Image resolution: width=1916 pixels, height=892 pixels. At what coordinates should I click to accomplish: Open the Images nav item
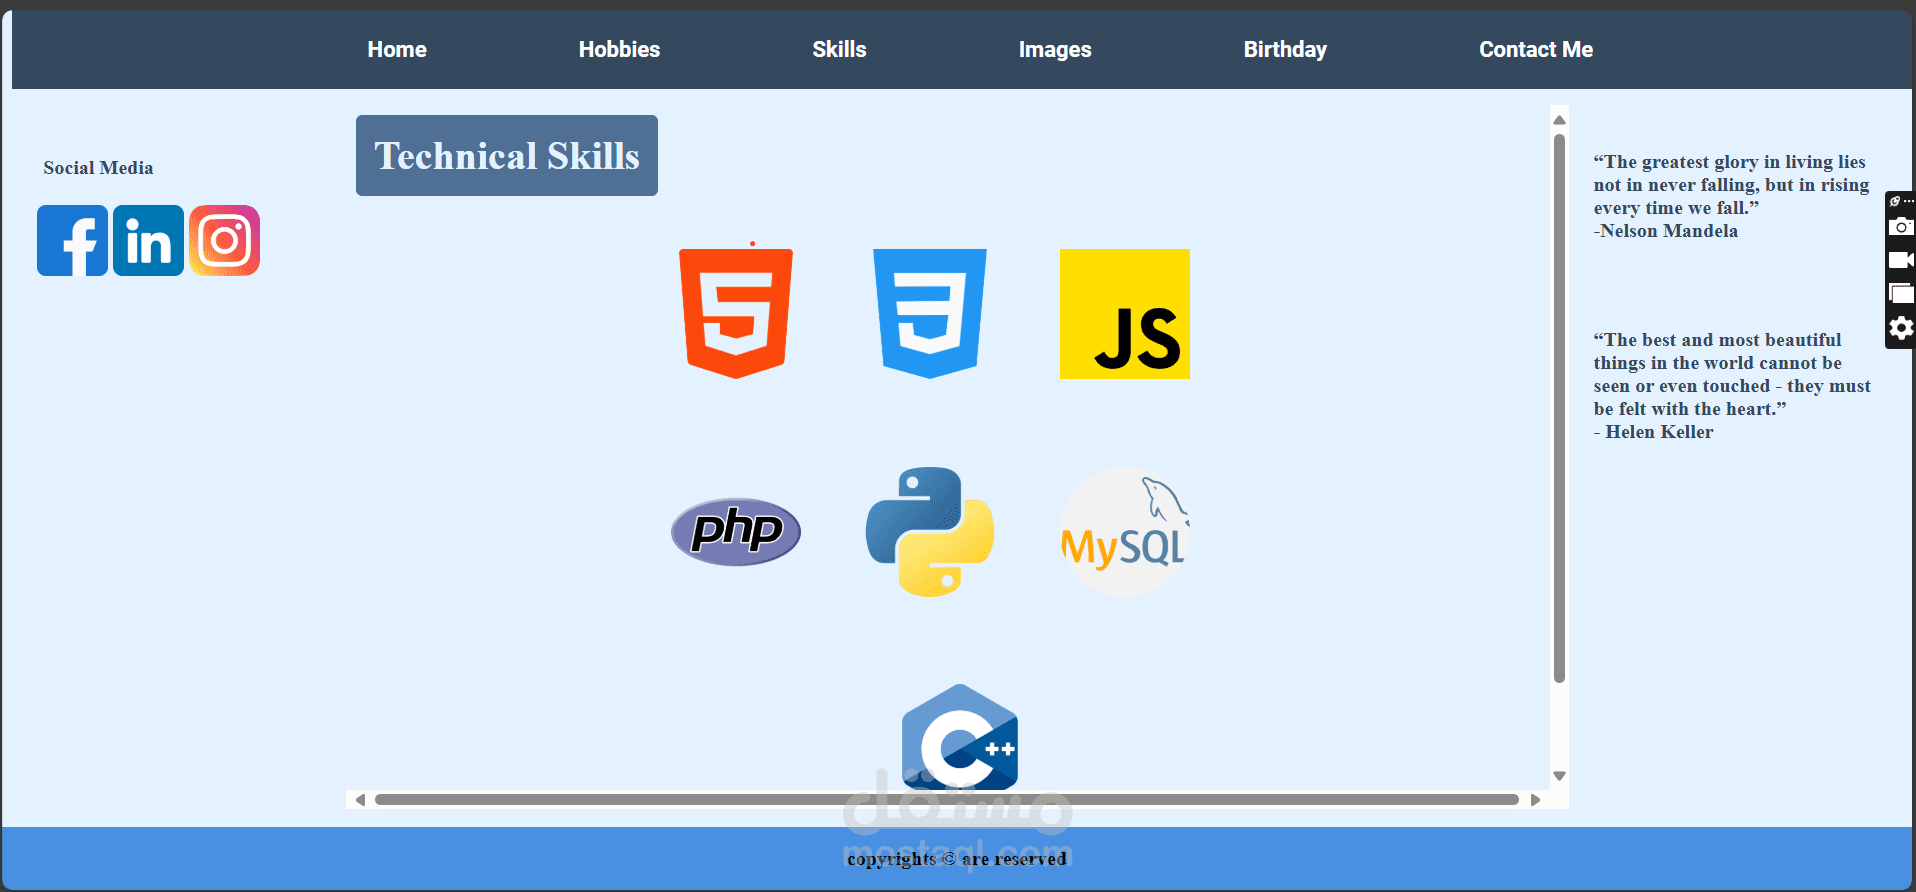tap(1055, 49)
